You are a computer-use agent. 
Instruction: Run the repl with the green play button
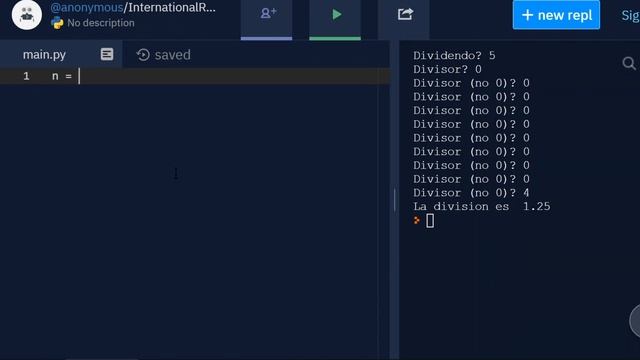(336, 15)
